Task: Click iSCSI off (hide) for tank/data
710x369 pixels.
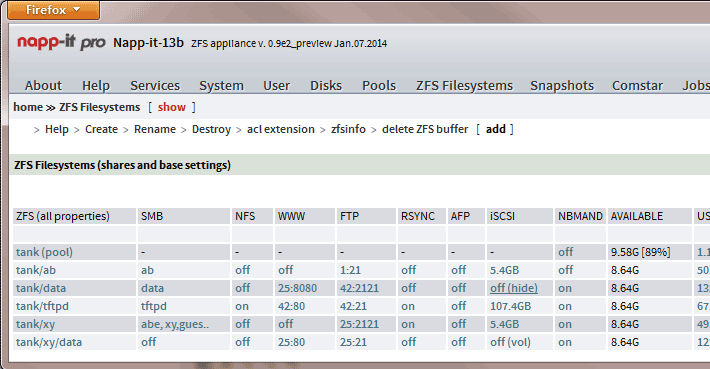Action: click(514, 288)
